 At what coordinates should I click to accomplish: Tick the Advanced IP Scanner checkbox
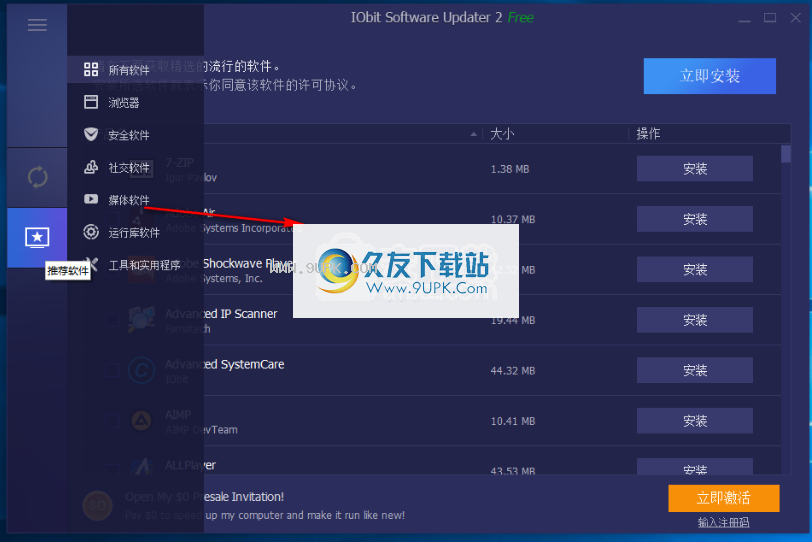pos(112,319)
